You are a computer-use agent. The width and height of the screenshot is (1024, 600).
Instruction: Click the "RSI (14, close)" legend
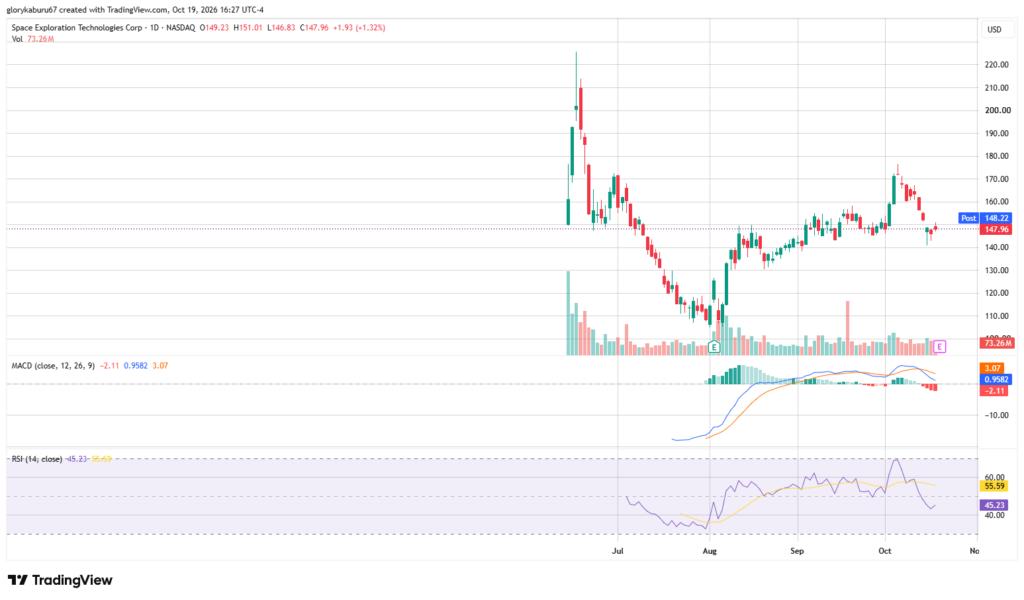(x=37, y=459)
